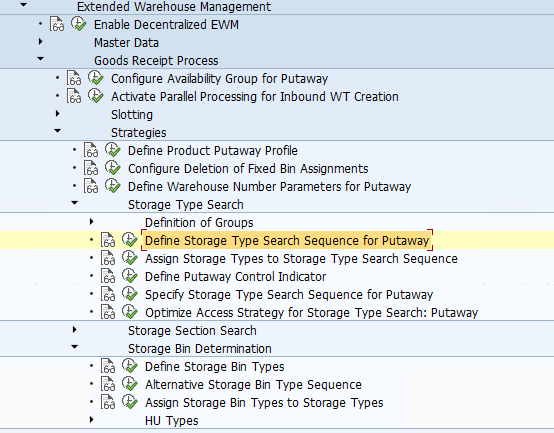Viewport: 554px width, 433px height.
Task: Open documentation icon for Define Storage Type Search Sequence
Action: point(108,241)
